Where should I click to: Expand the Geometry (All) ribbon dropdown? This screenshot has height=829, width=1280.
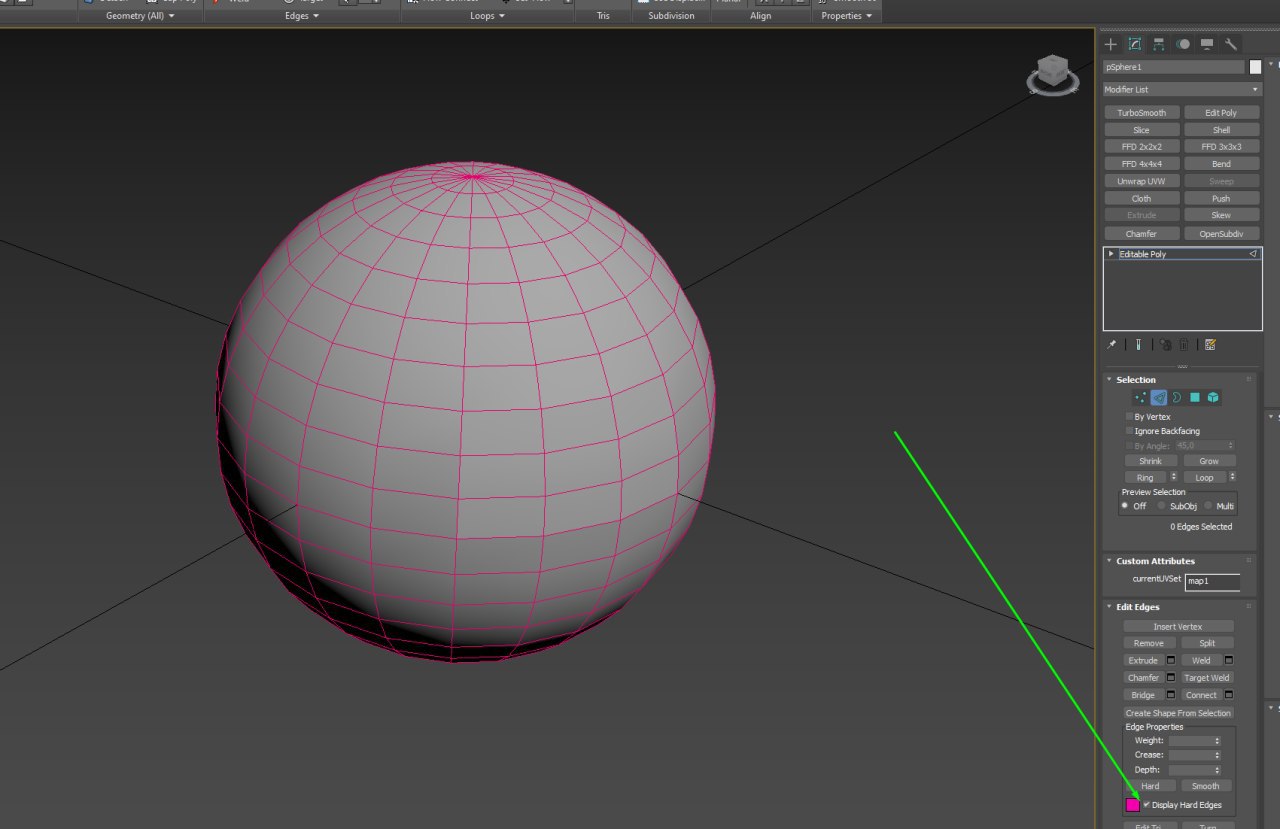(140, 16)
